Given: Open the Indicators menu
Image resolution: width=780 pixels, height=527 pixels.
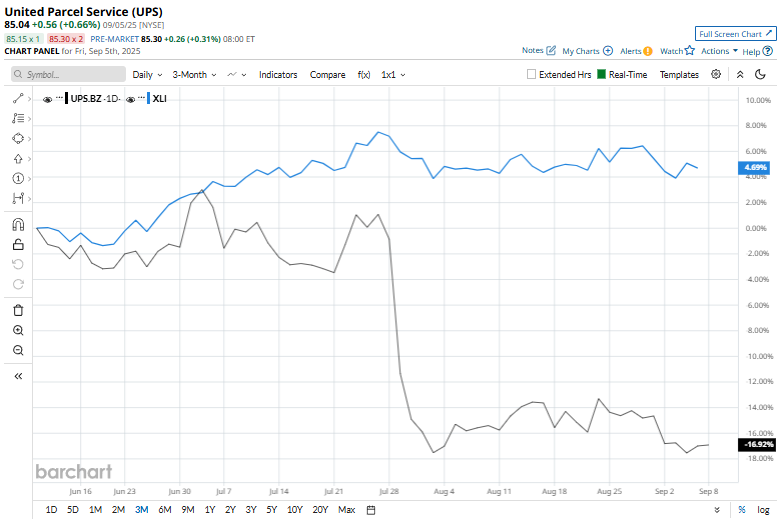Looking at the screenshot, I should pos(278,75).
